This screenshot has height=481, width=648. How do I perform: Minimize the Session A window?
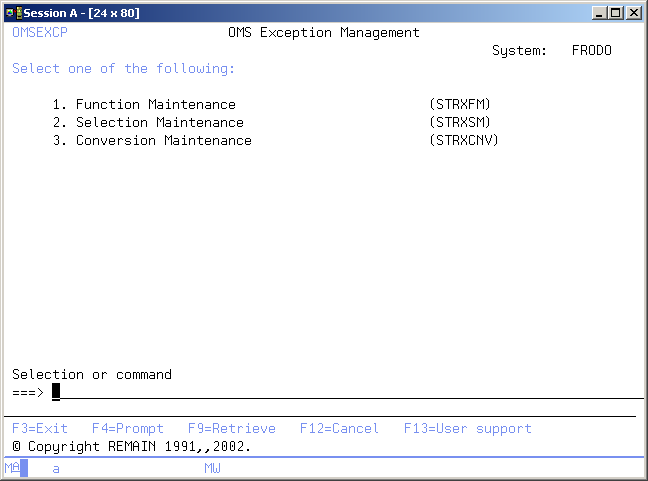click(x=599, y=13)
